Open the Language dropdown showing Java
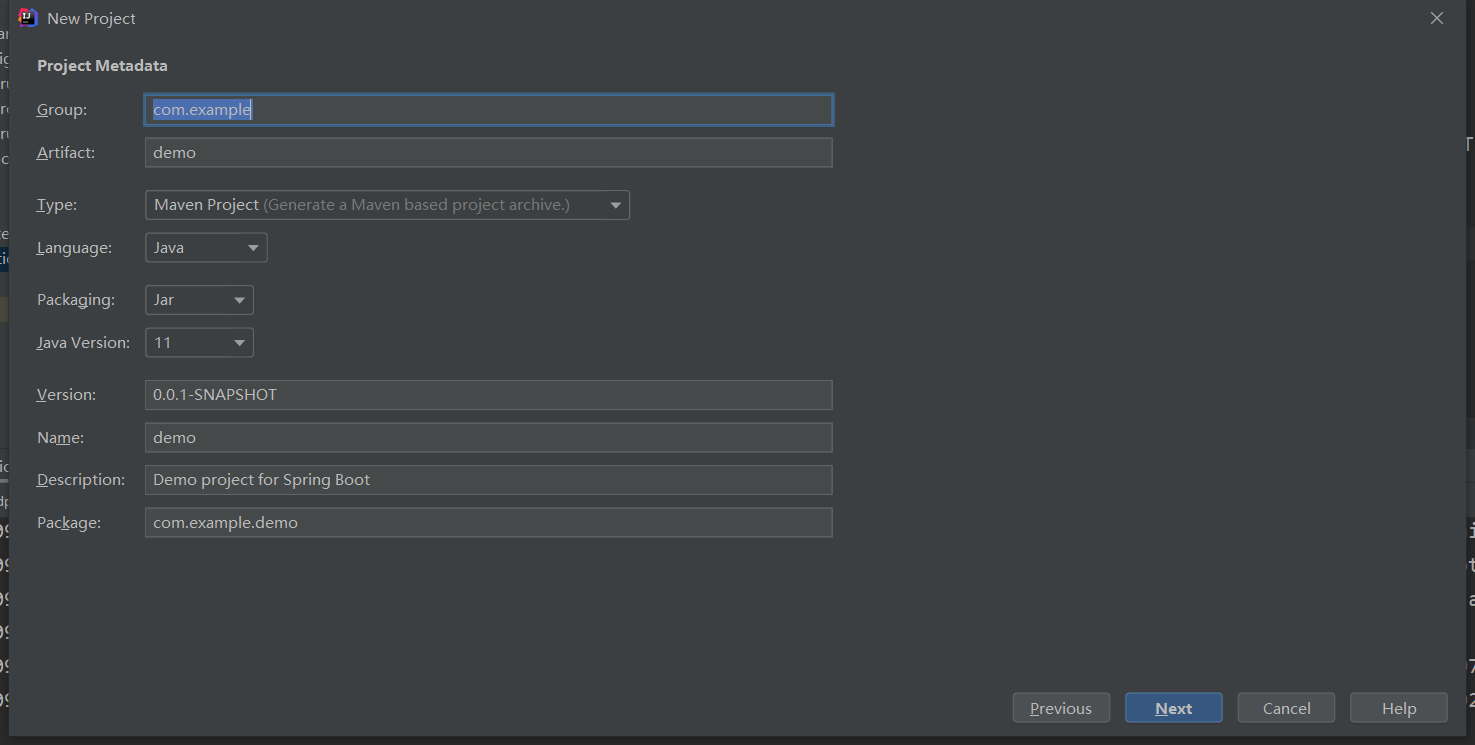1475x745 pixels. (x=206, y=248)
